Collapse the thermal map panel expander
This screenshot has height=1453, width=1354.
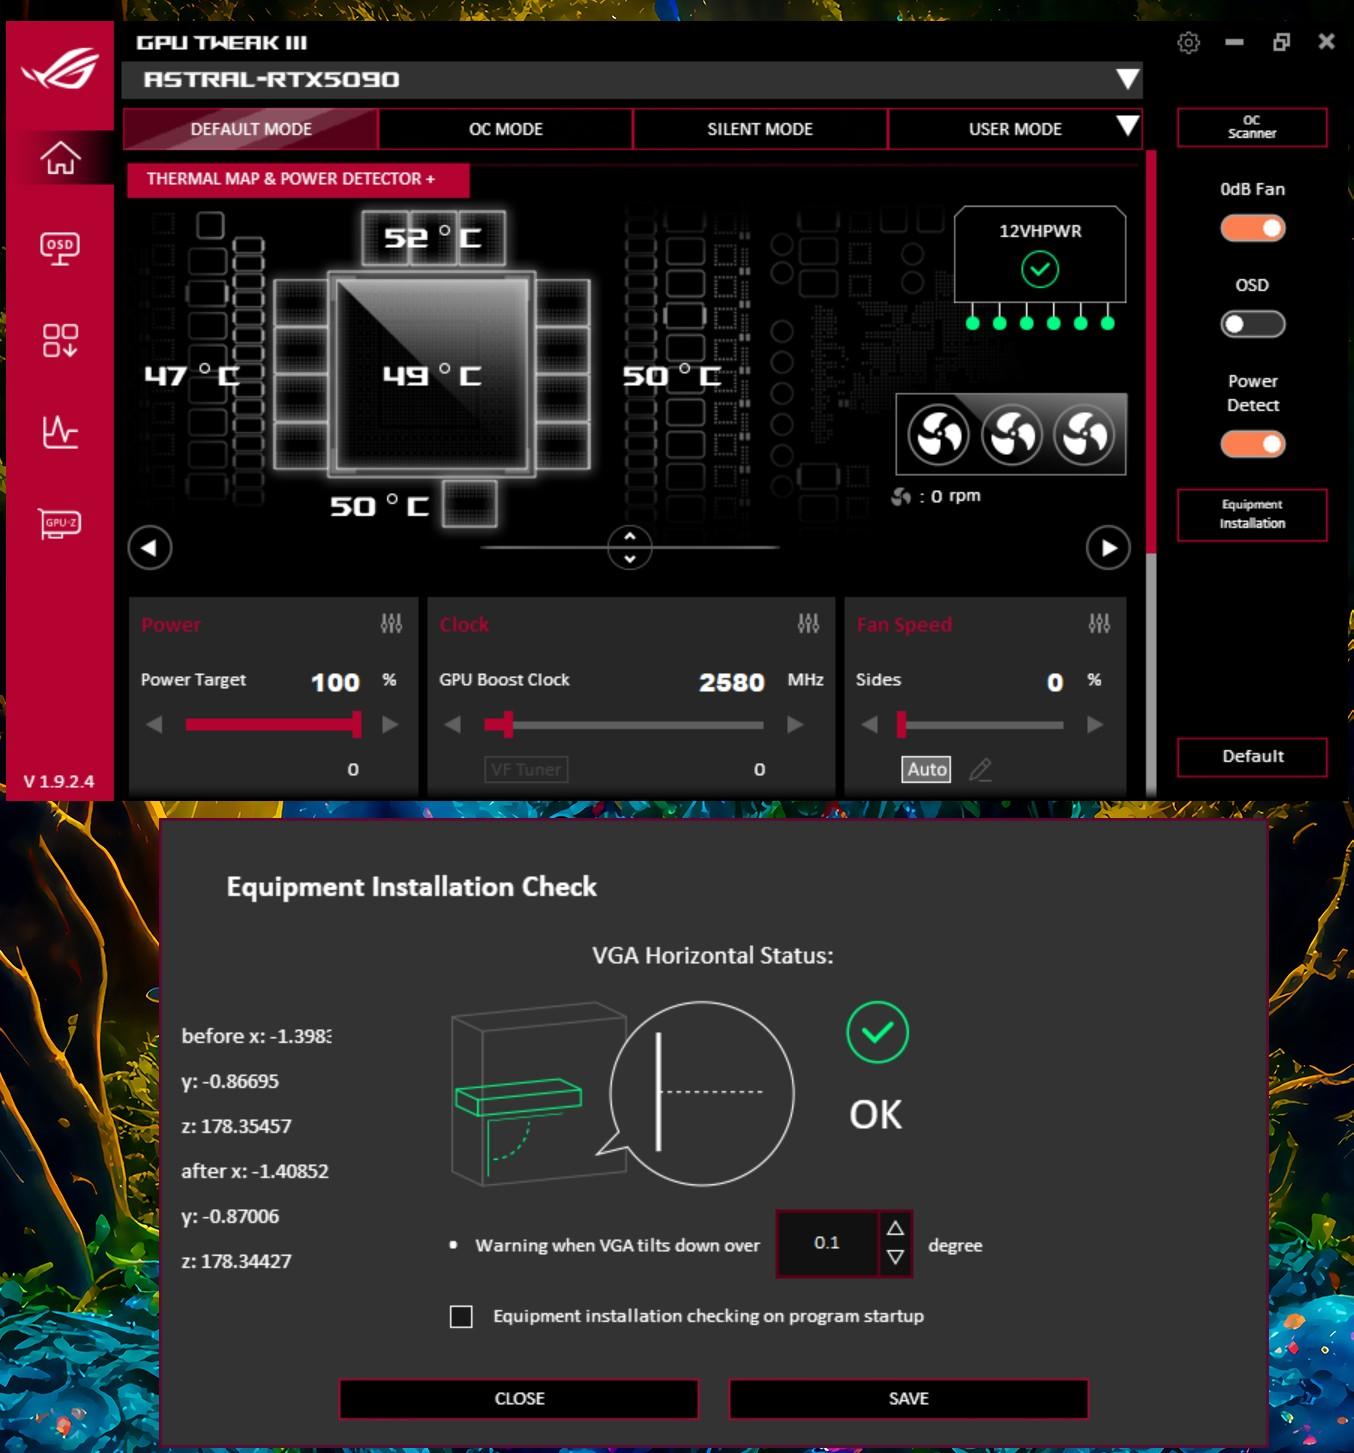point(629,547)
